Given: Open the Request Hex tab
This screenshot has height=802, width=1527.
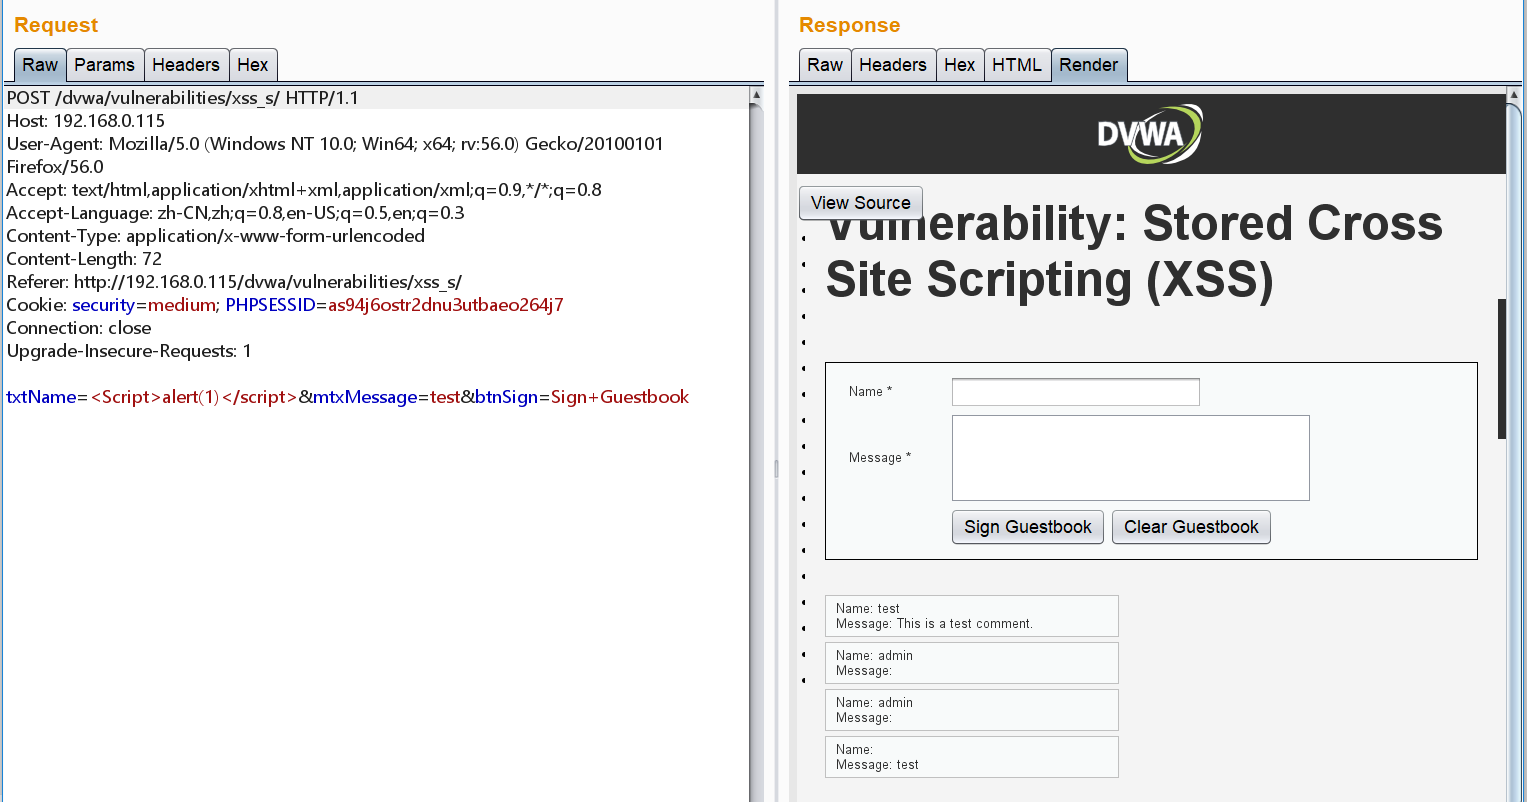Looking at the screenshot, I should tap(253, 65).
